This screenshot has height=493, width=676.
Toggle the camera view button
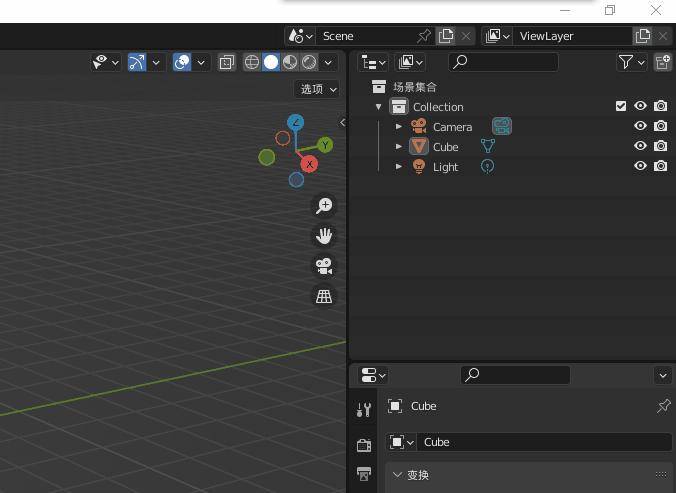pyautogui.click(x=324, y=266)
